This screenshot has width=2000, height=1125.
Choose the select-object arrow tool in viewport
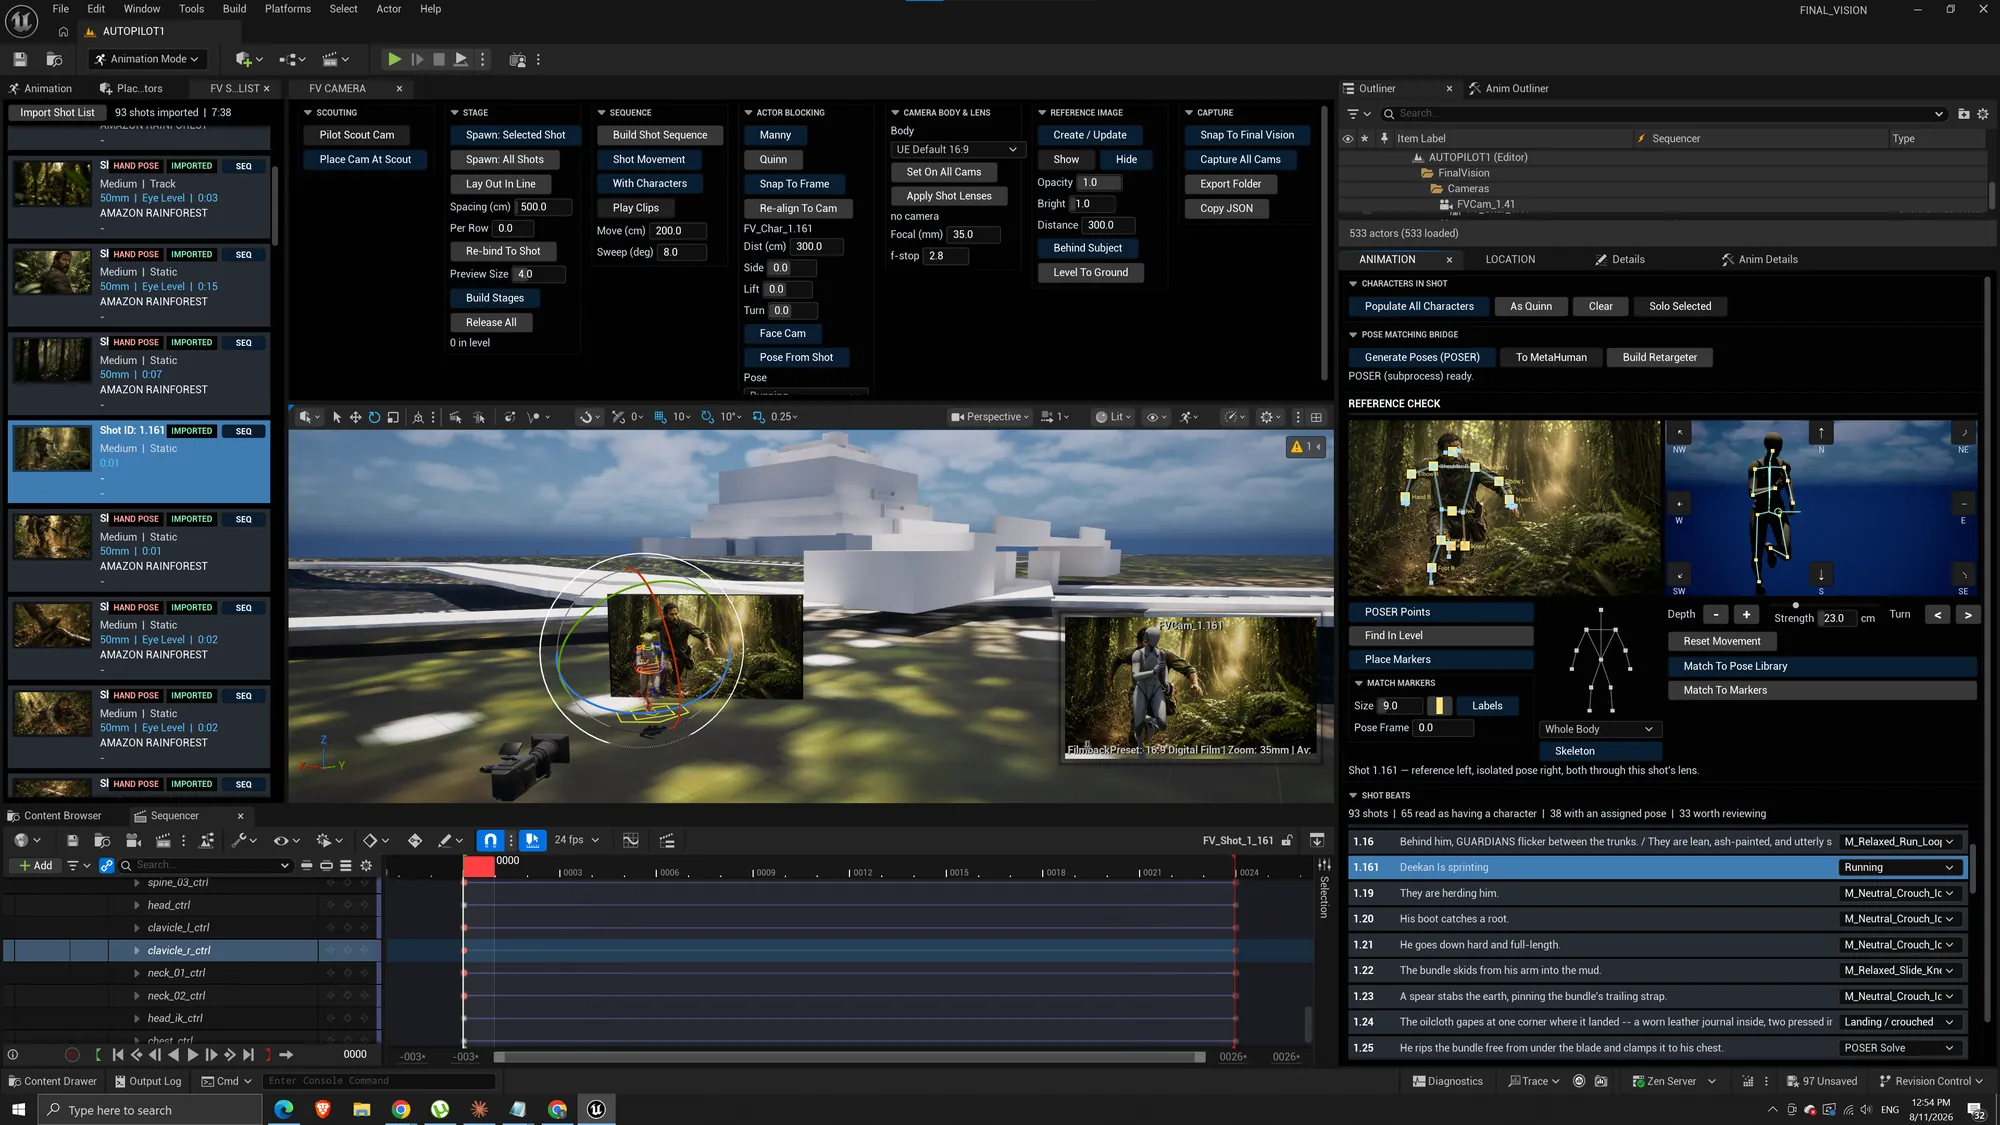337,417
